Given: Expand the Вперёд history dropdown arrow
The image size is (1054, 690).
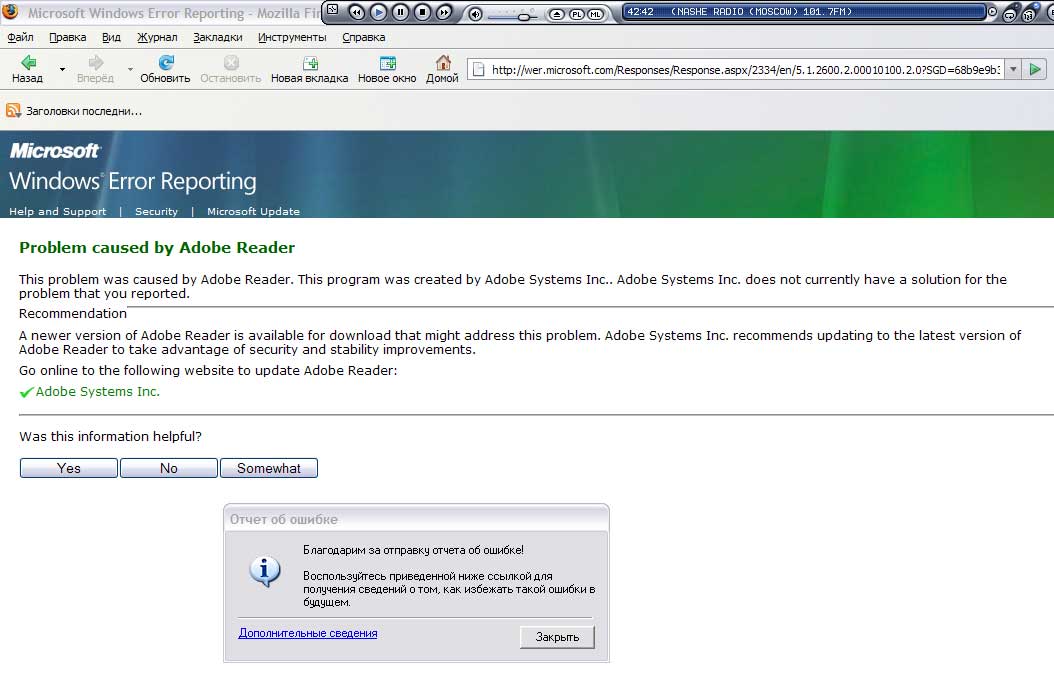Looking at the screenshot, I should (x=130, y=69).
